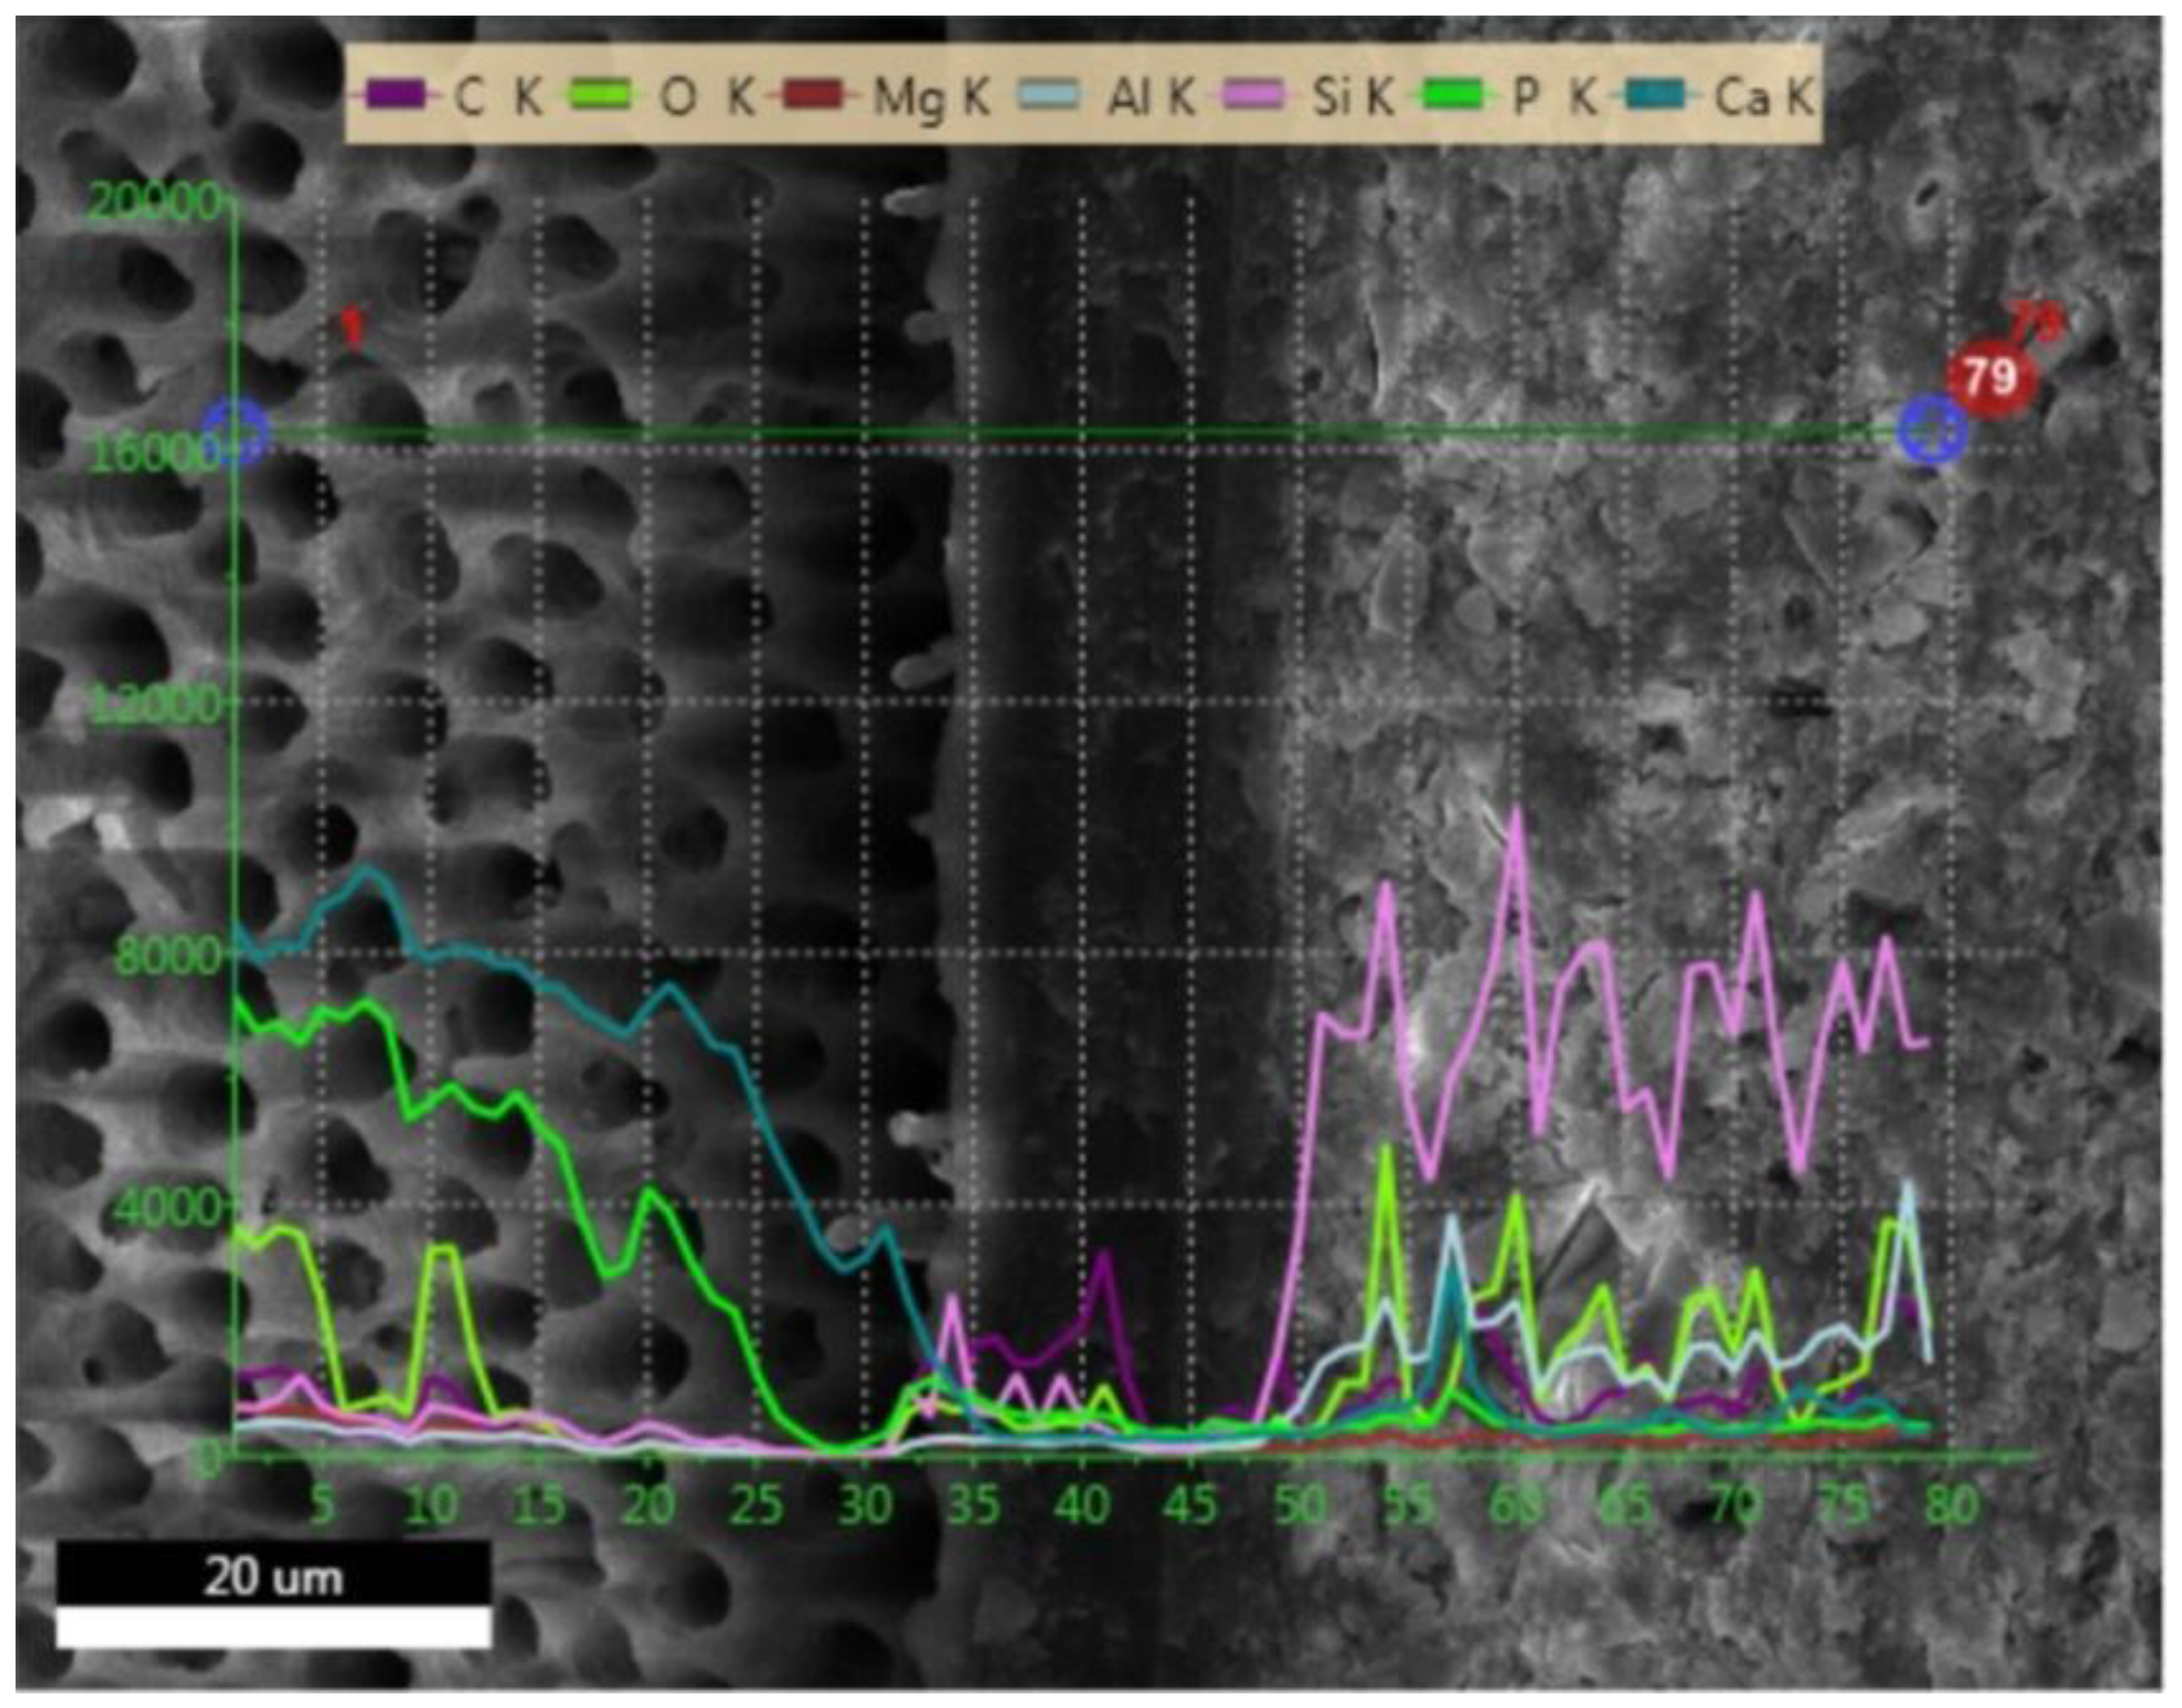Screen dimensions: 2182x1708
Task: Click the red 79 point marker
Action: pos(1990,379)
